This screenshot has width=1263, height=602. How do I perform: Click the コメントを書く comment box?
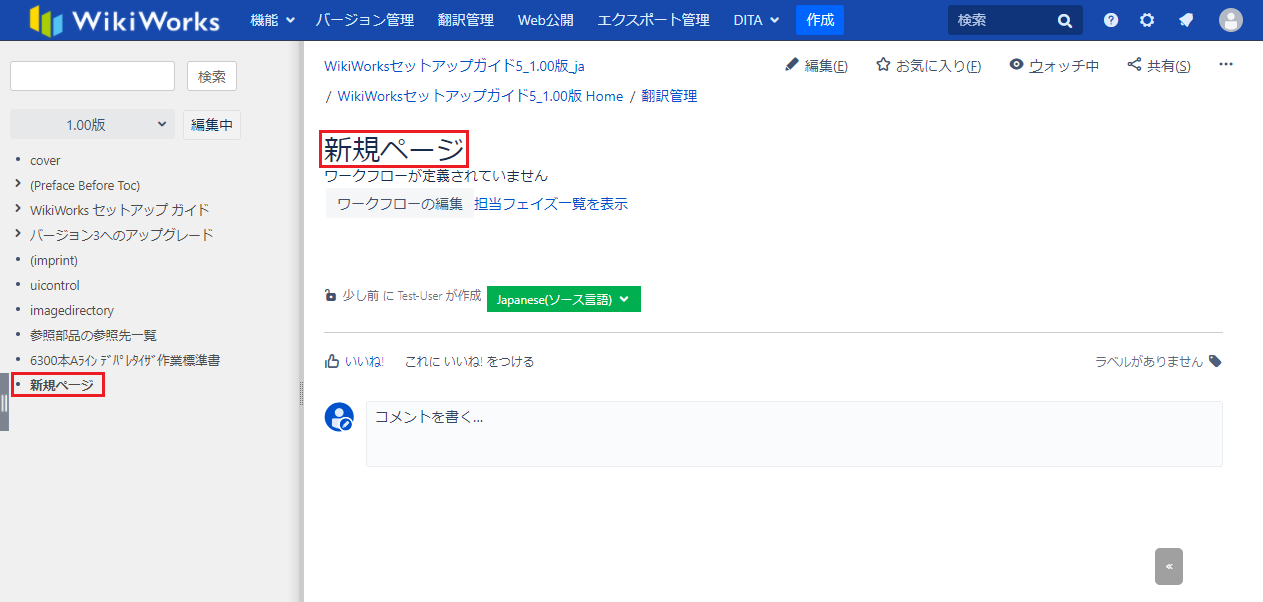click(x=794, y=434)
